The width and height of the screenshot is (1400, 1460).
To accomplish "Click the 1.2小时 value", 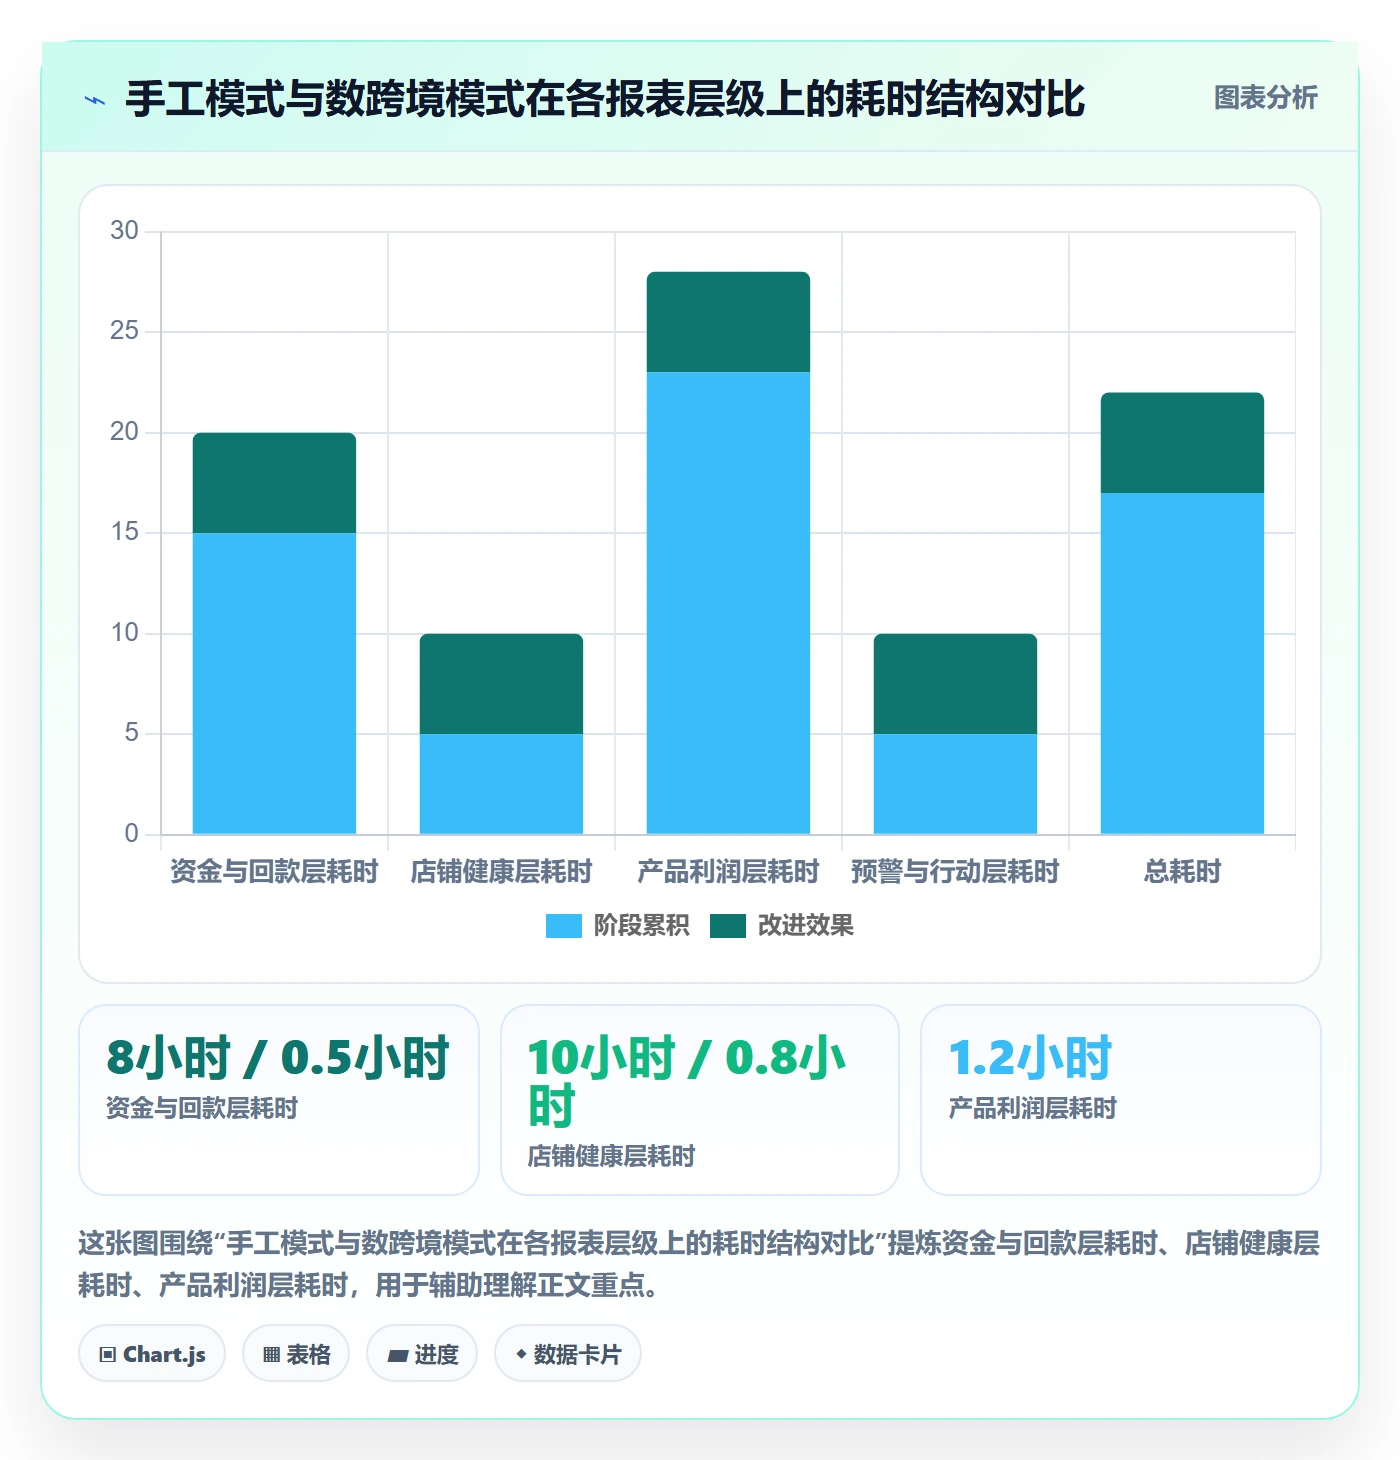I will 1030,1058.
